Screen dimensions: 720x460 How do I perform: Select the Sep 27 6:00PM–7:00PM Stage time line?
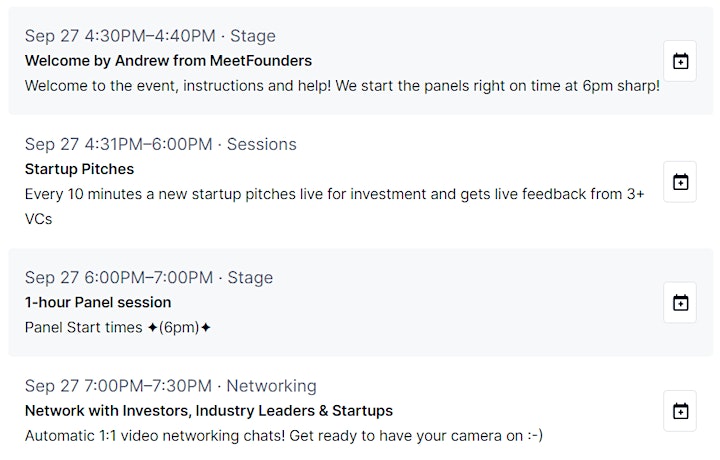(x=149, y=277)
